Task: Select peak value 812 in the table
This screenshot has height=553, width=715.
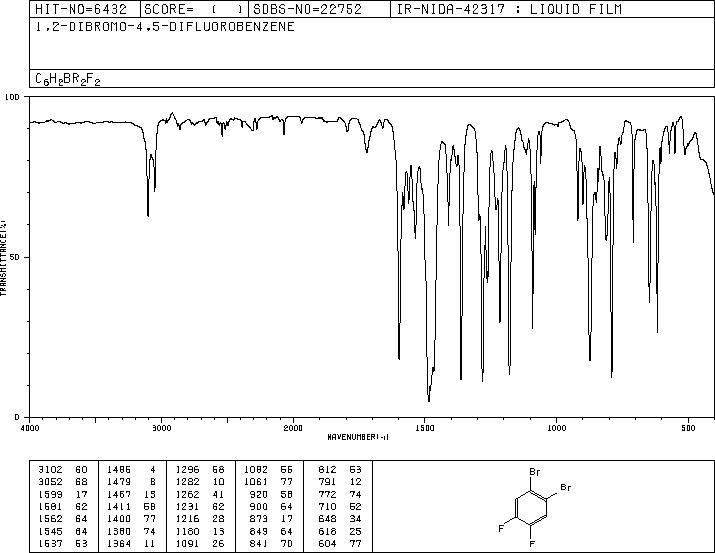Action: 327,470
